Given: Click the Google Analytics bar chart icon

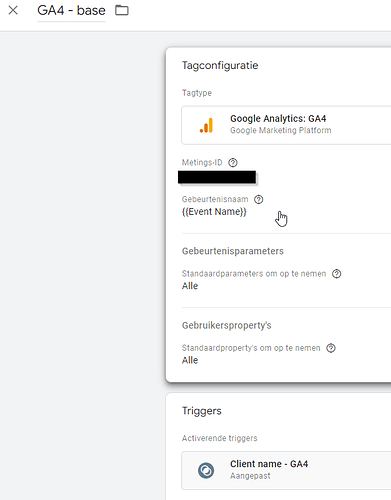Looking at the screenshot, I should point(206,125).
